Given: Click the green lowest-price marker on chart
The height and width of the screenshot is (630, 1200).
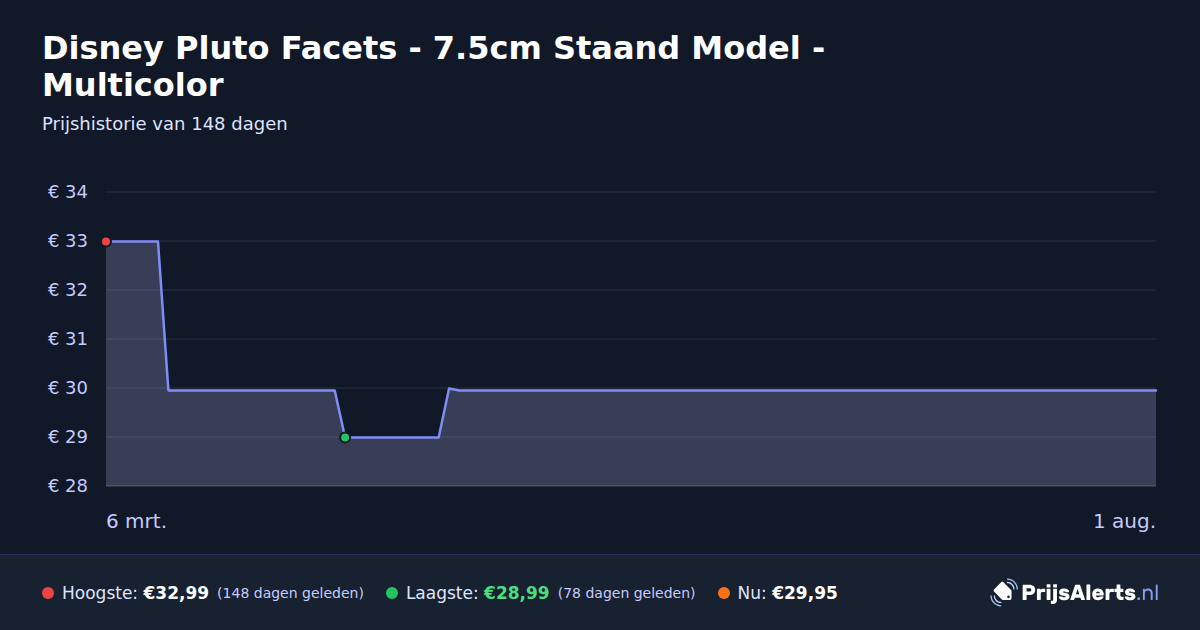Looking at the screenshot, I should [x=345, y=437].
